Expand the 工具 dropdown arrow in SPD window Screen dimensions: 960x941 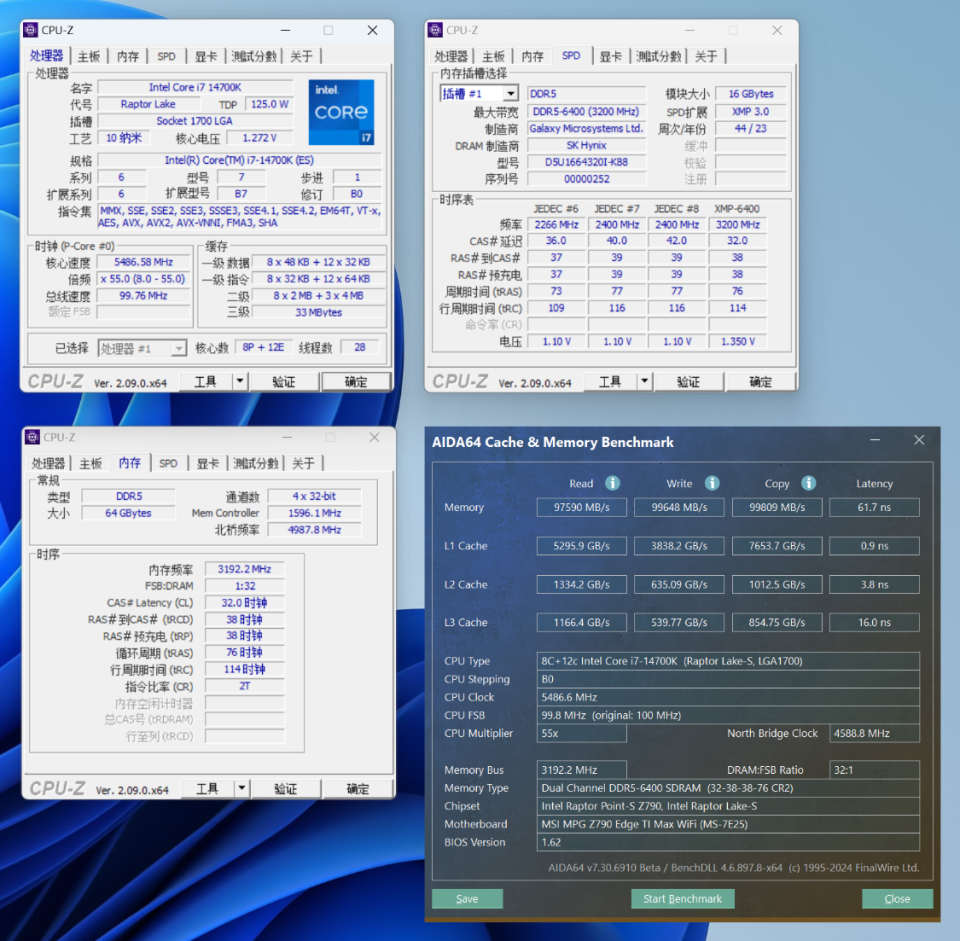coord(645,381)
